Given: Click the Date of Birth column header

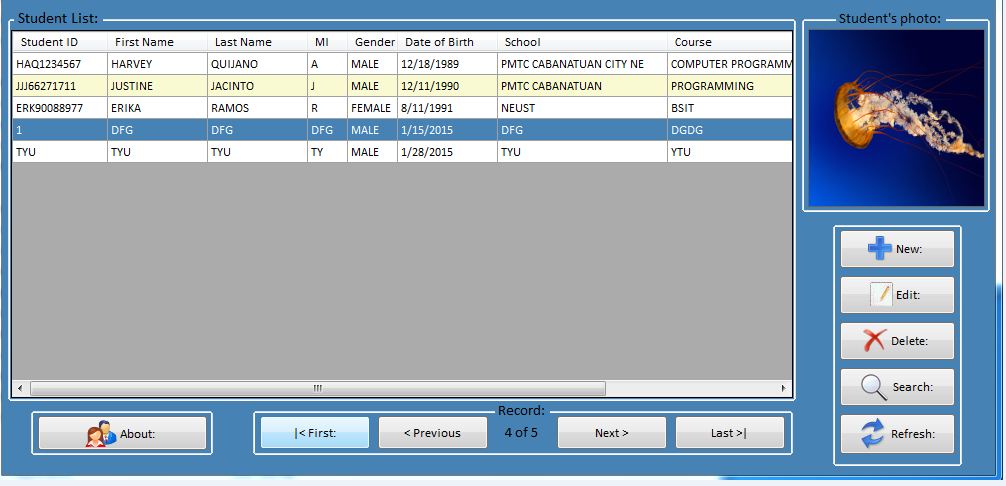Looking at the screenshot, I should click(x=438, y=42).
